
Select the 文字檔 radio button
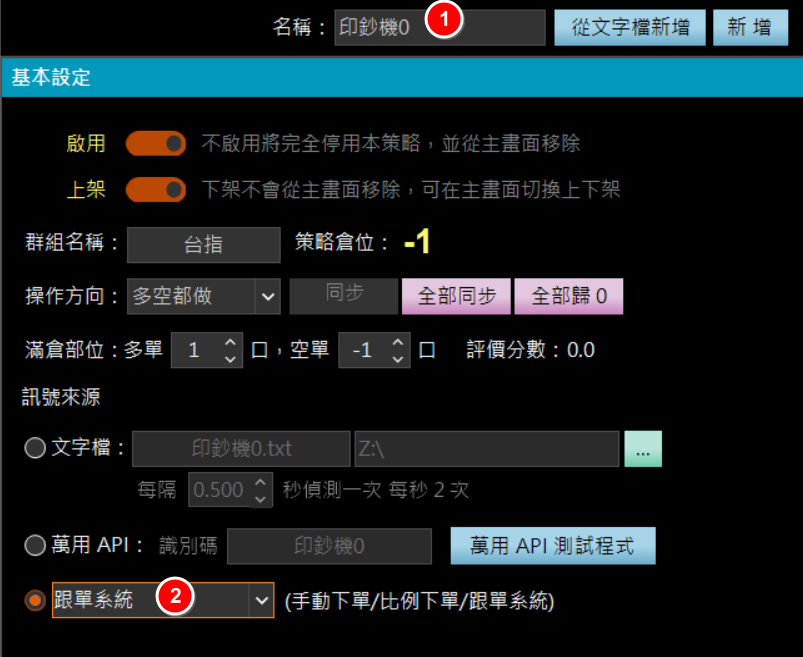(x=35, y=448)
